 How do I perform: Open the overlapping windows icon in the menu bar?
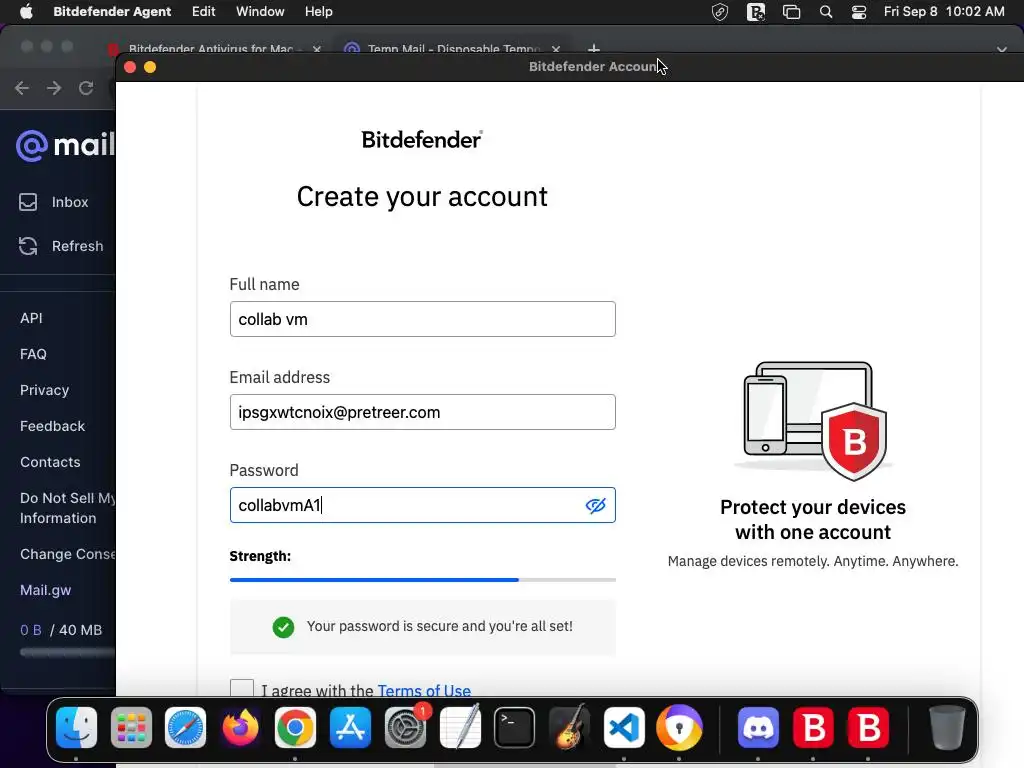click(792, 12)
